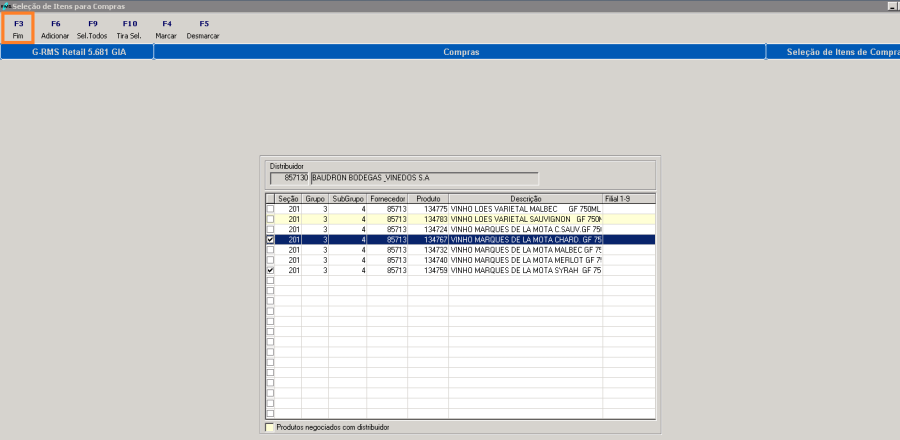Select product code 134775 cell
The width and height of the screenshot is (900, 440).
coord(428,209)
